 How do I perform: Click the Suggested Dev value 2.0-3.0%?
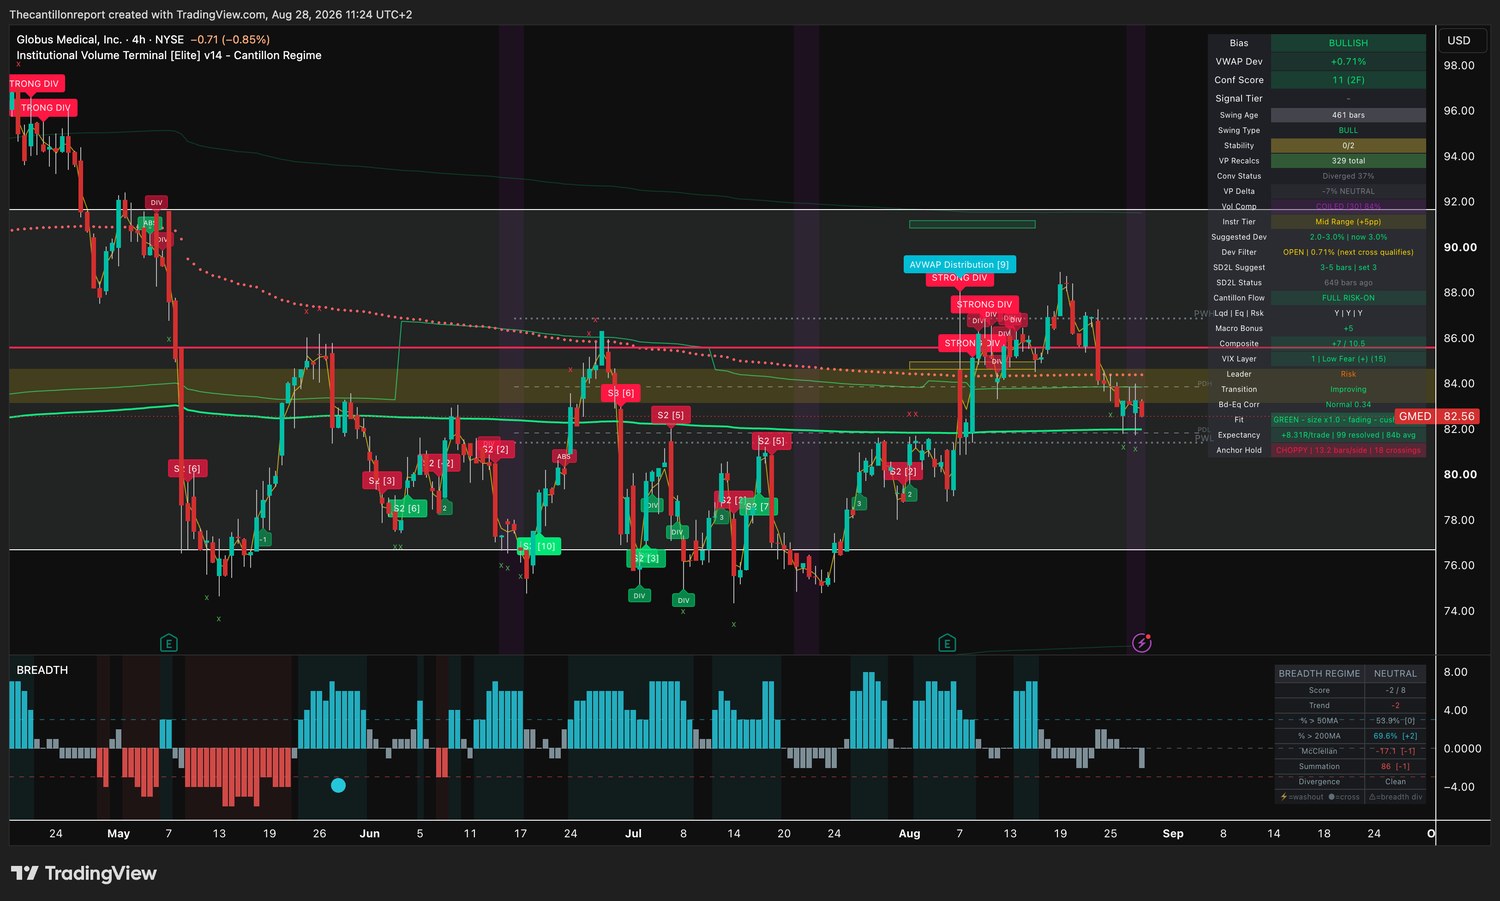[x=1348, y=237]
